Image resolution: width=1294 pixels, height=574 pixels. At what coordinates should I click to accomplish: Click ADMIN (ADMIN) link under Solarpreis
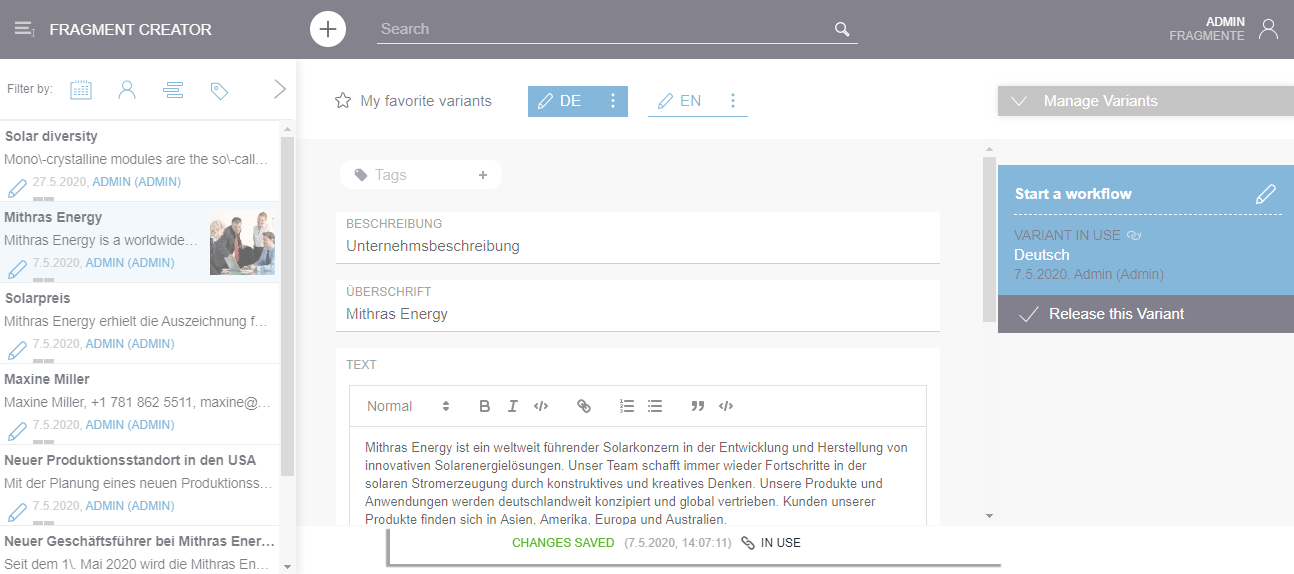(130, 344)
